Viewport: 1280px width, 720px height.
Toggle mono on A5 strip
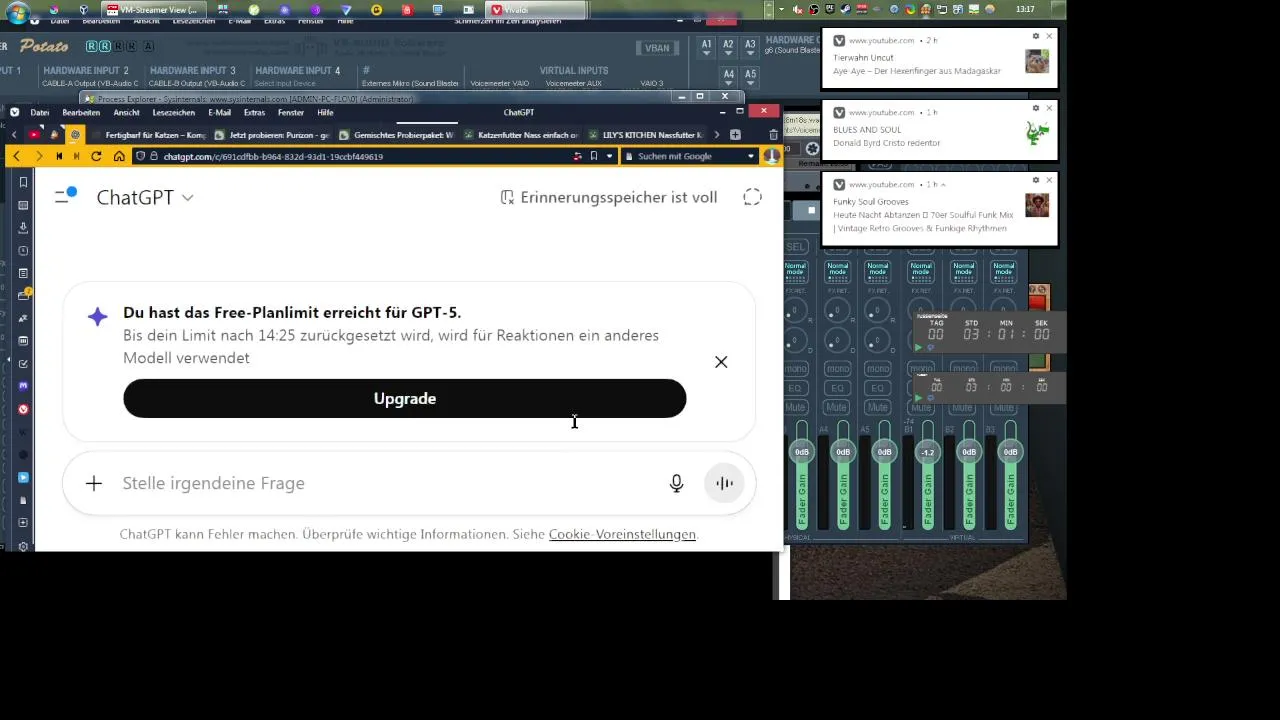[x=878, y=369]
